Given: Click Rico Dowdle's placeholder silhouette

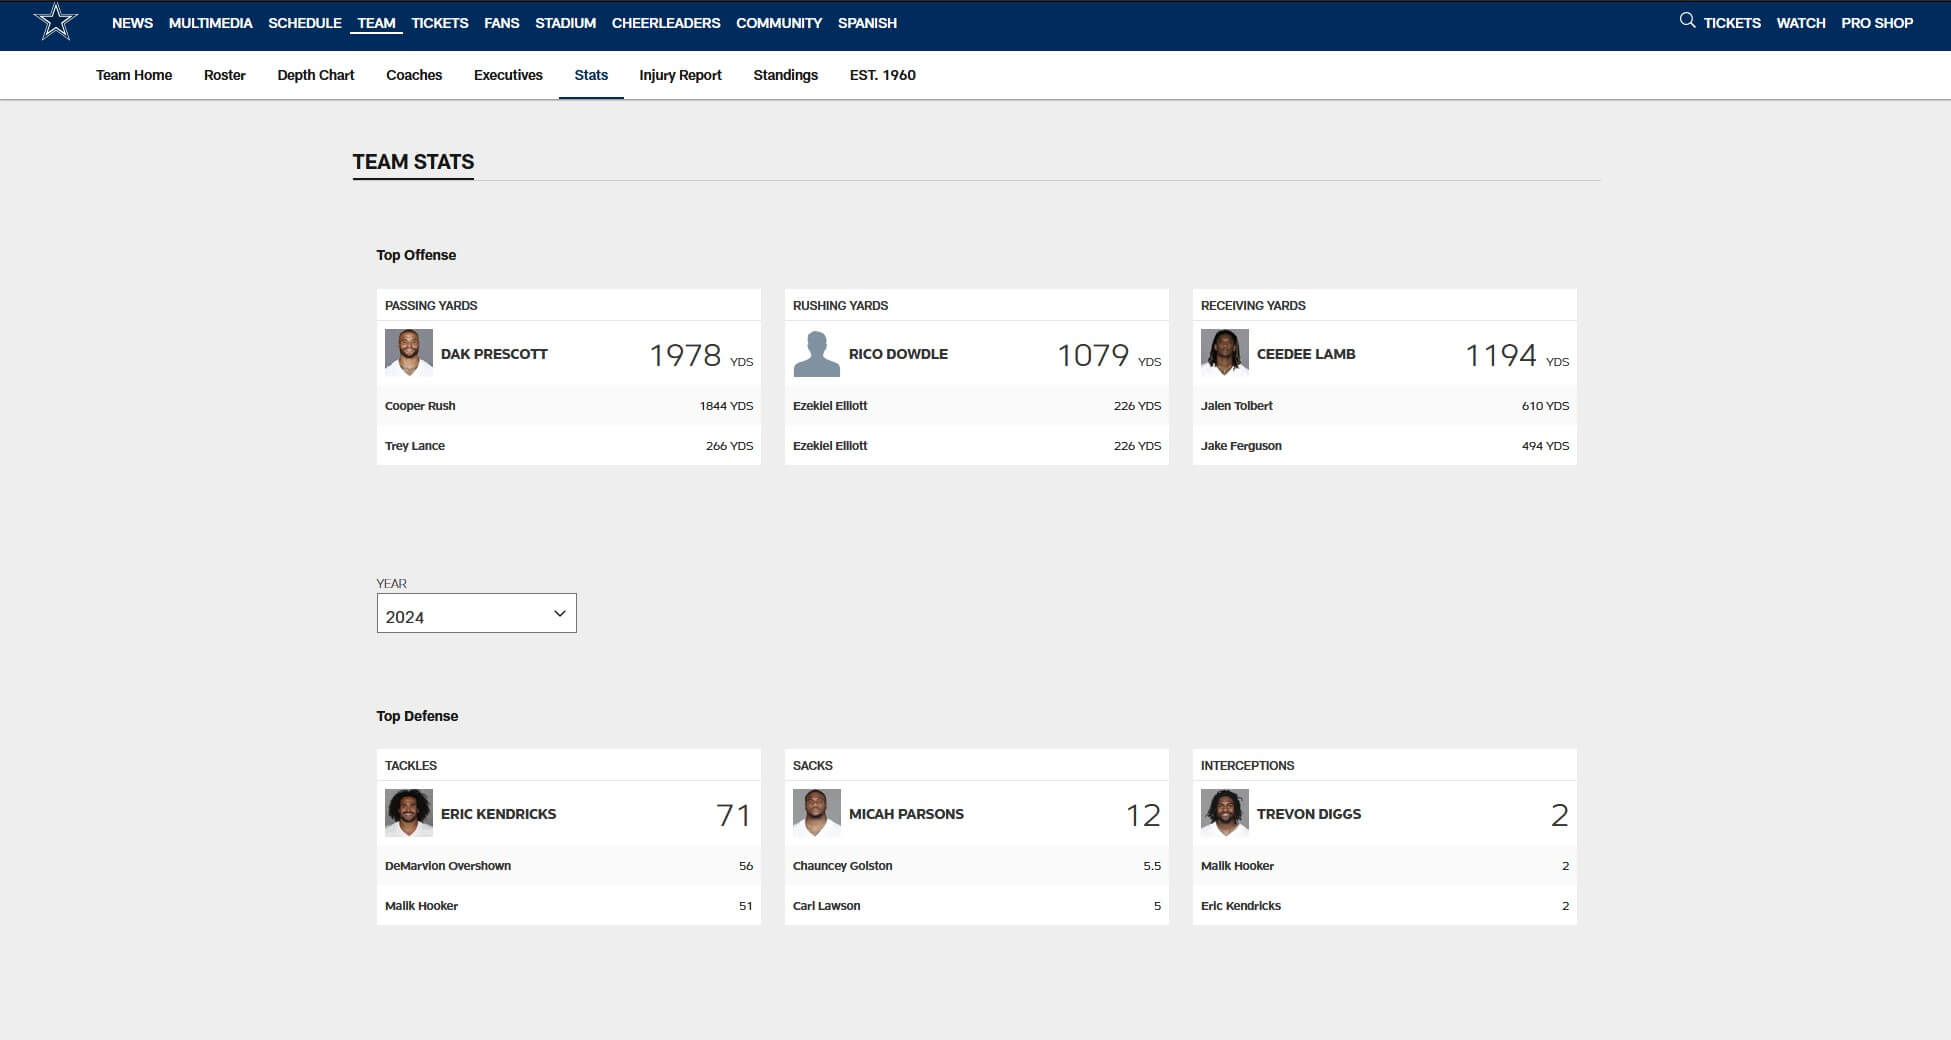Looking at the screenshot, I should point(817,353).
